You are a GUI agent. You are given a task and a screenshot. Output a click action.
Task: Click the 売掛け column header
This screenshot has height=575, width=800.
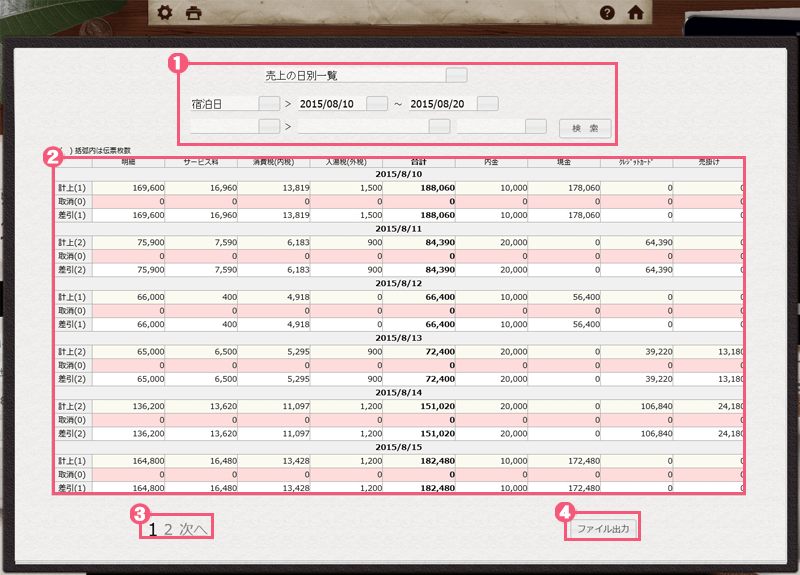pos(709,162)
